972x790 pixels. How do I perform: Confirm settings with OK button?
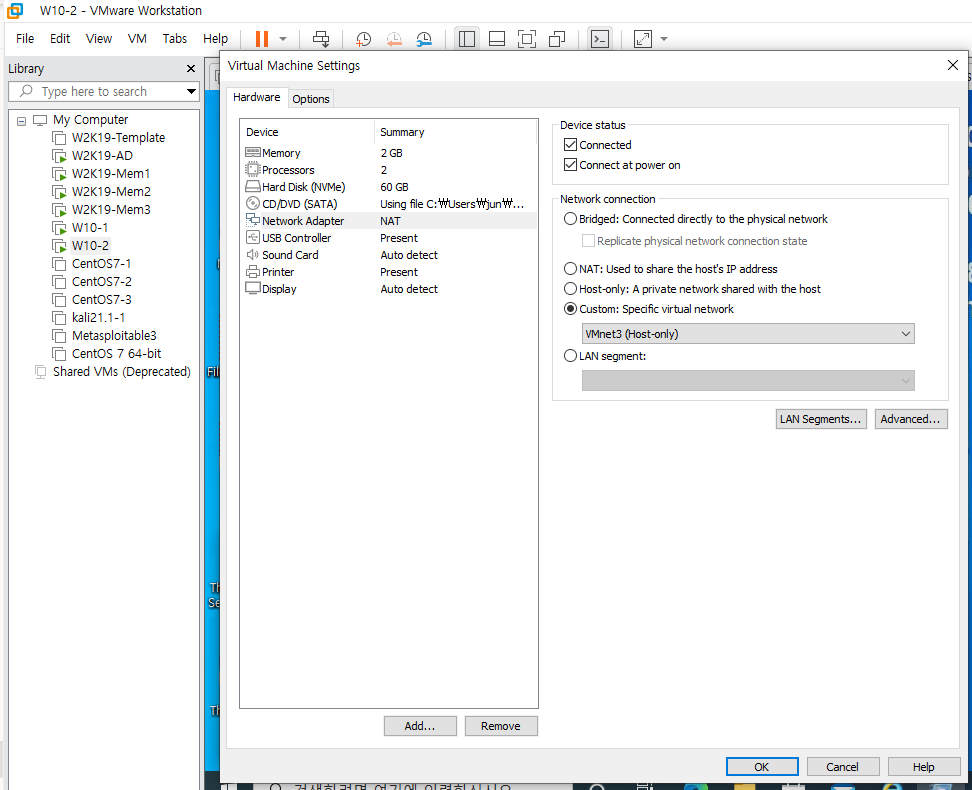[x=762, y=767]
